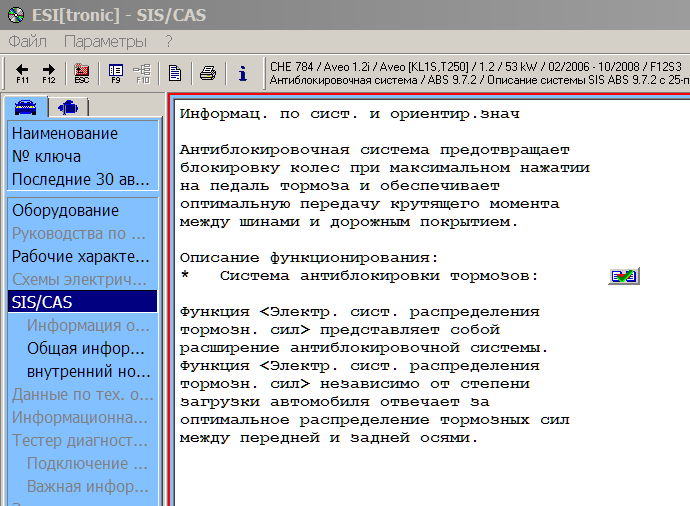Open the ? help menu

tap(169, 41)
